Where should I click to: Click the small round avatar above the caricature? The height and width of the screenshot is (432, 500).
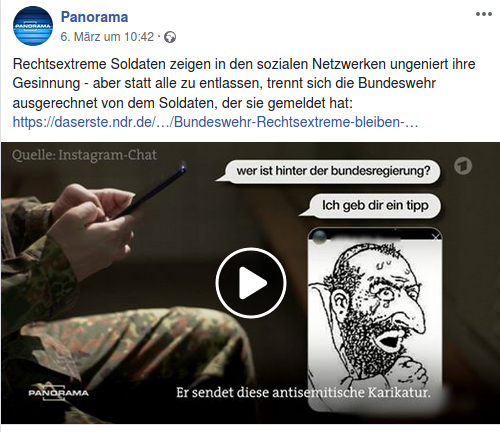(x=319, y=237)
